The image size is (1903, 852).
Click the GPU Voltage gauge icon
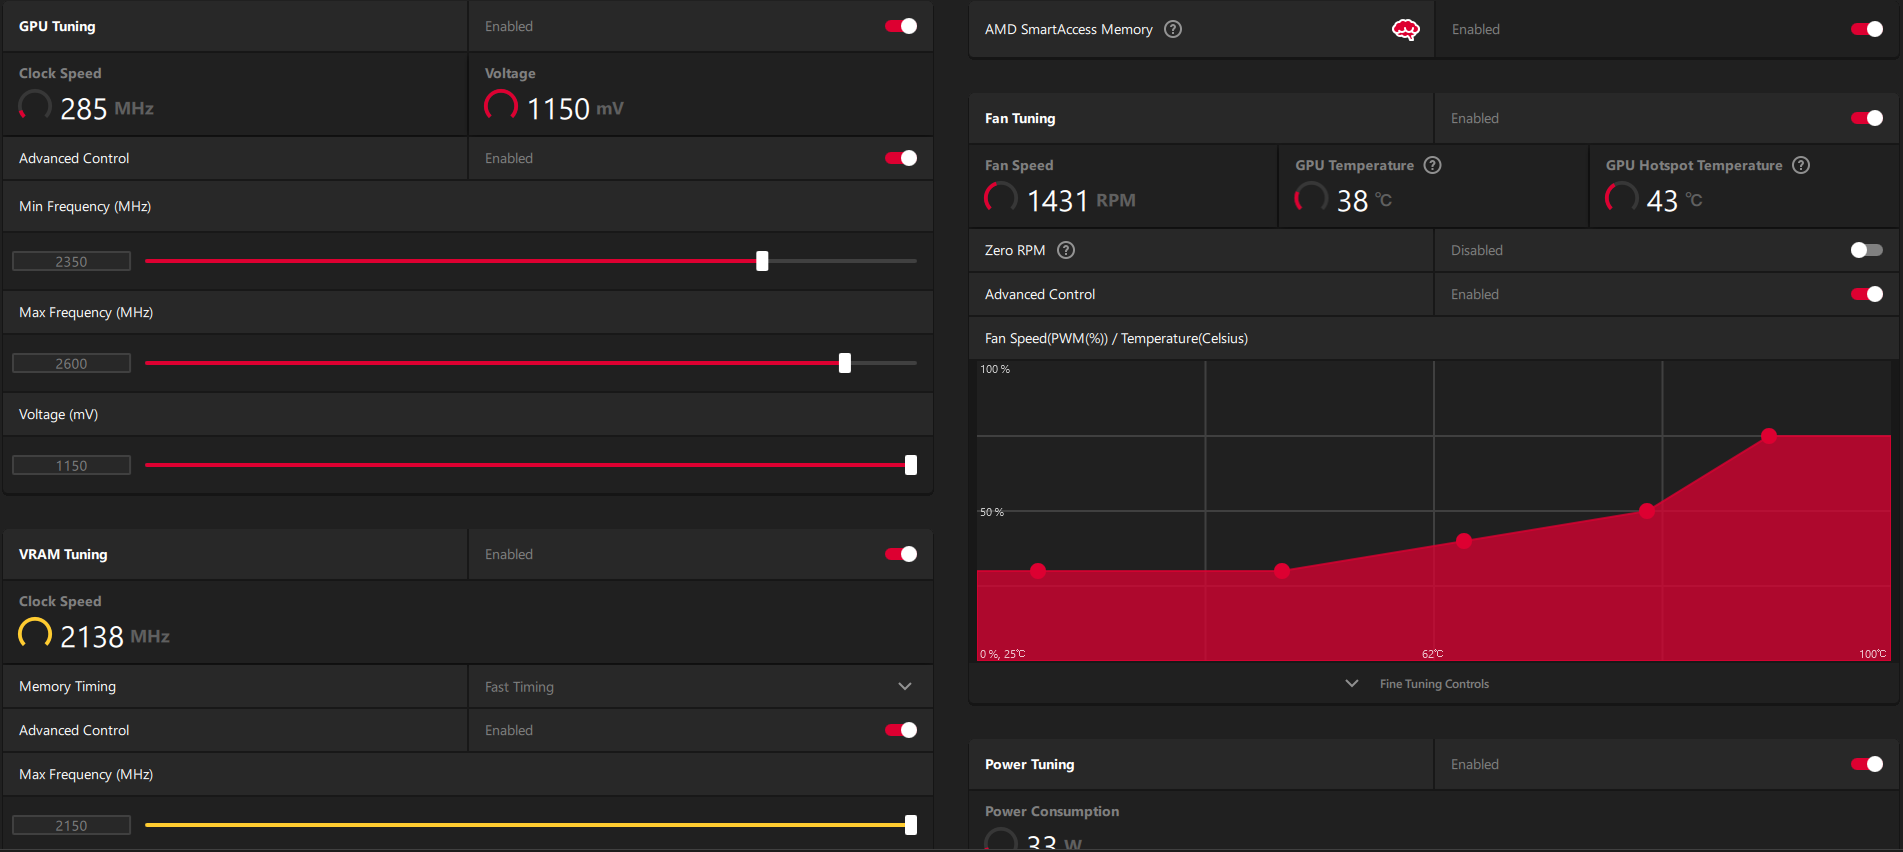pyautogui.click(x=501, y=106)
